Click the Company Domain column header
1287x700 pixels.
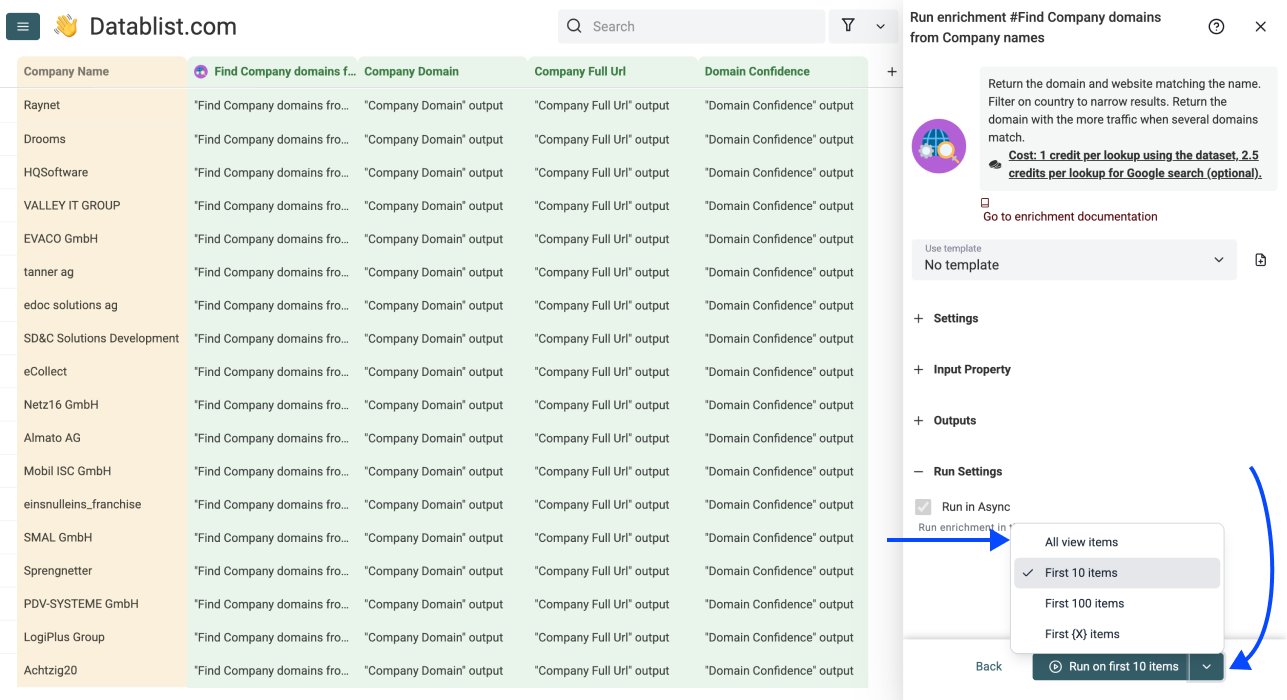click(x=441, y=72)
